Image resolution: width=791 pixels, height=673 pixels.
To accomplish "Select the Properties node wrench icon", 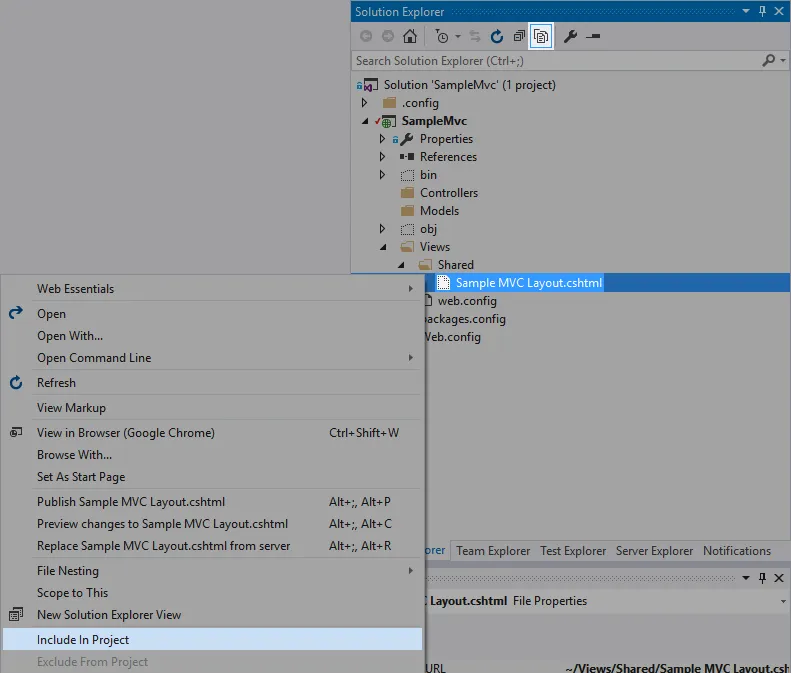I will point(407,139).
